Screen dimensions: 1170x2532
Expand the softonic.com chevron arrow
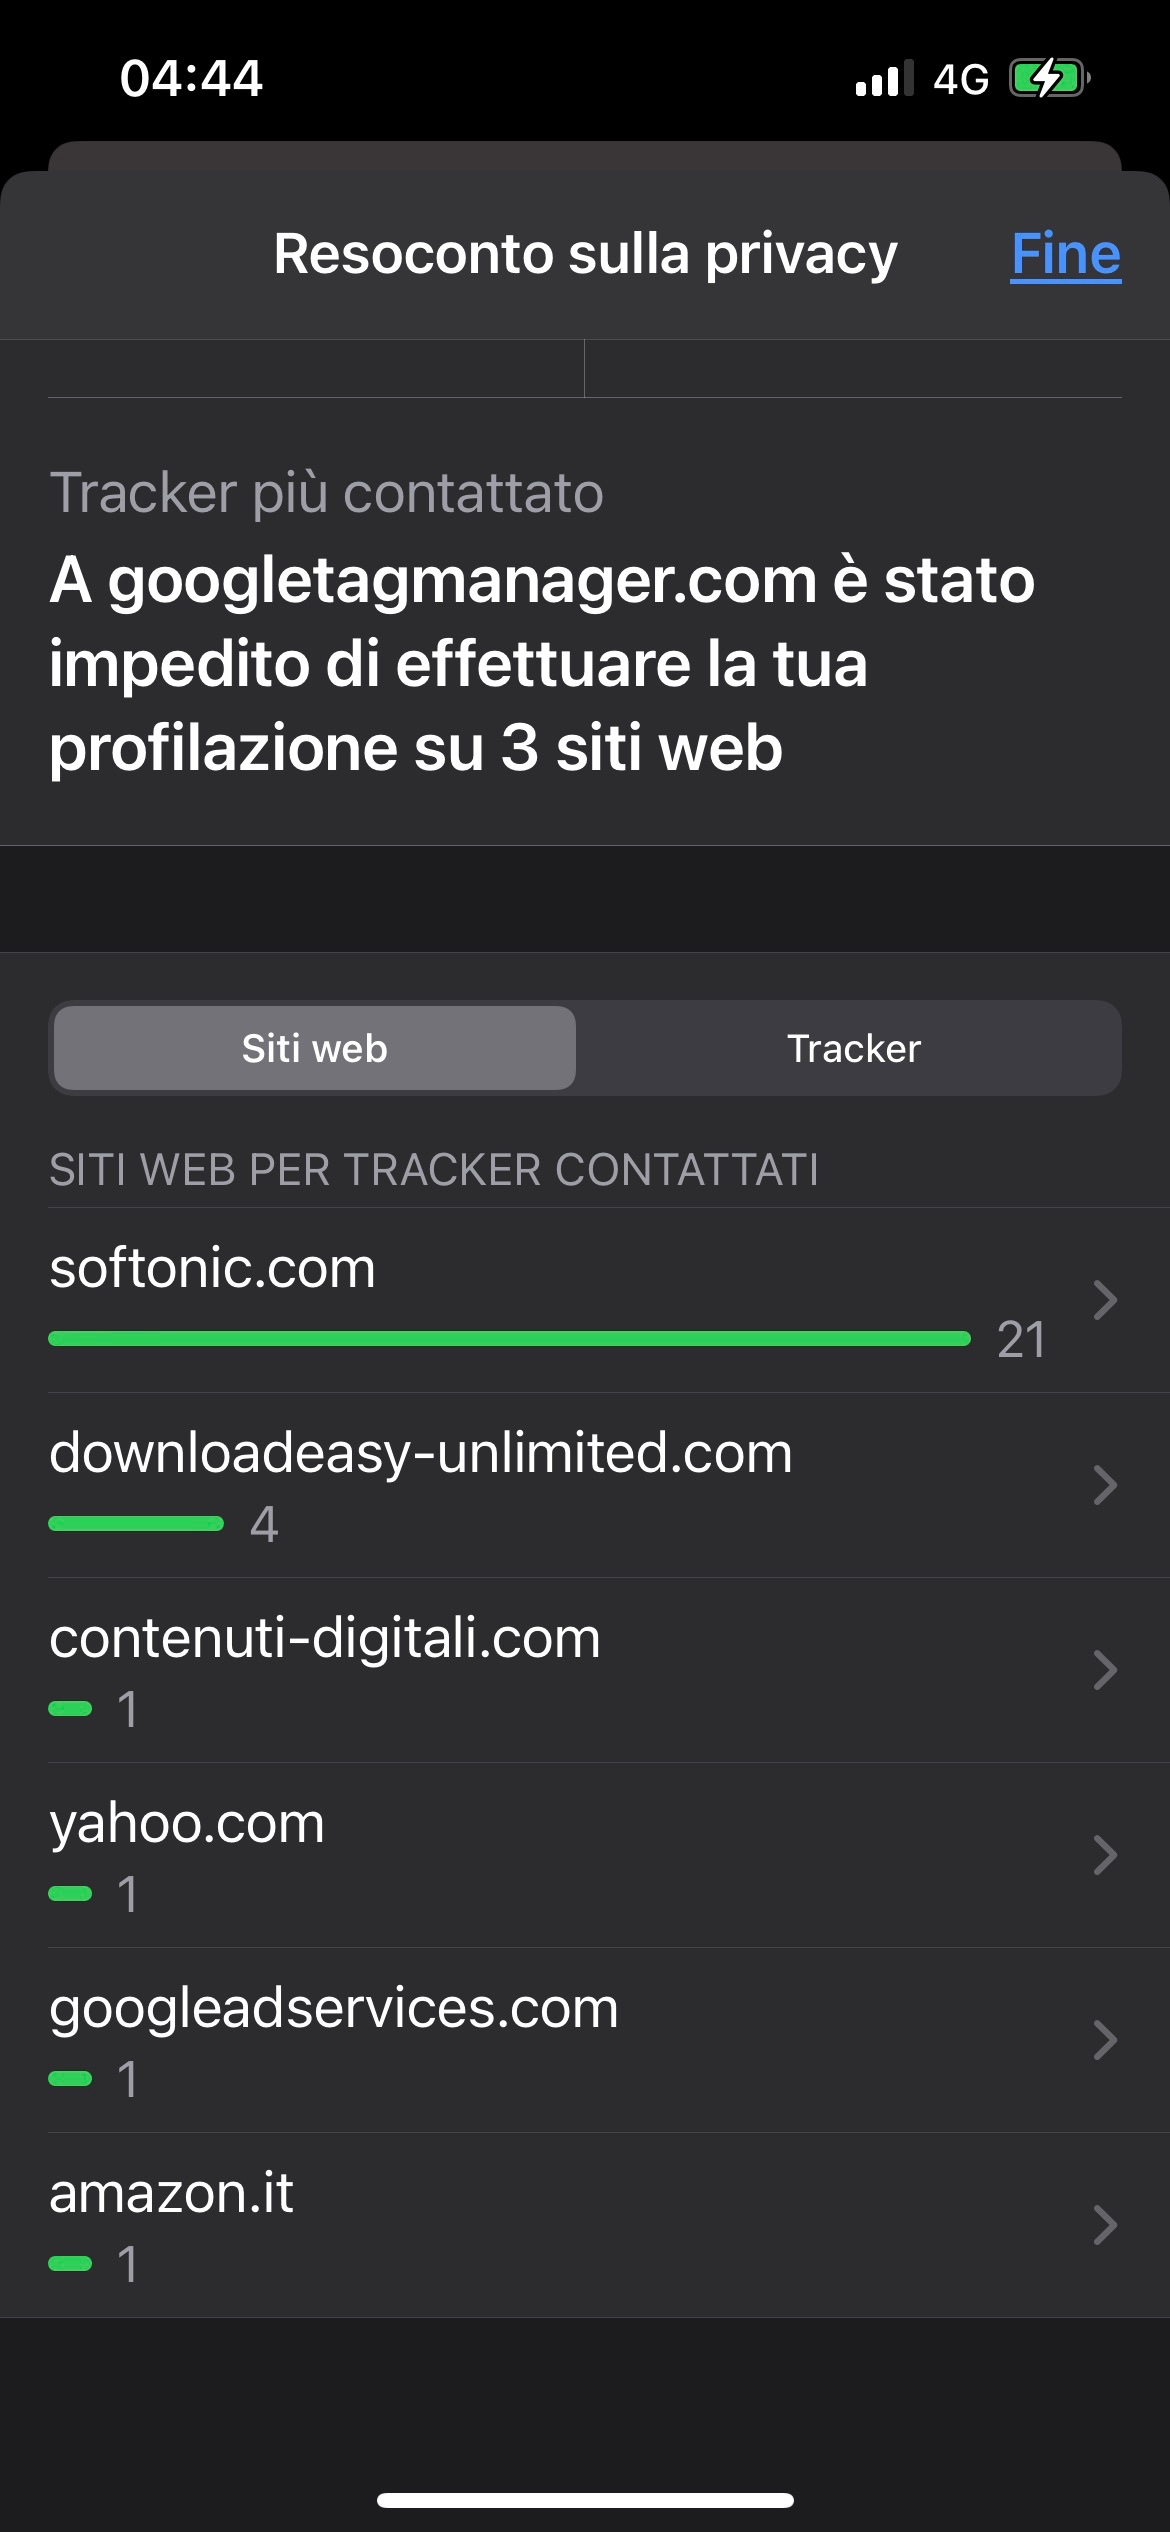click(x=1104, y=1300)
